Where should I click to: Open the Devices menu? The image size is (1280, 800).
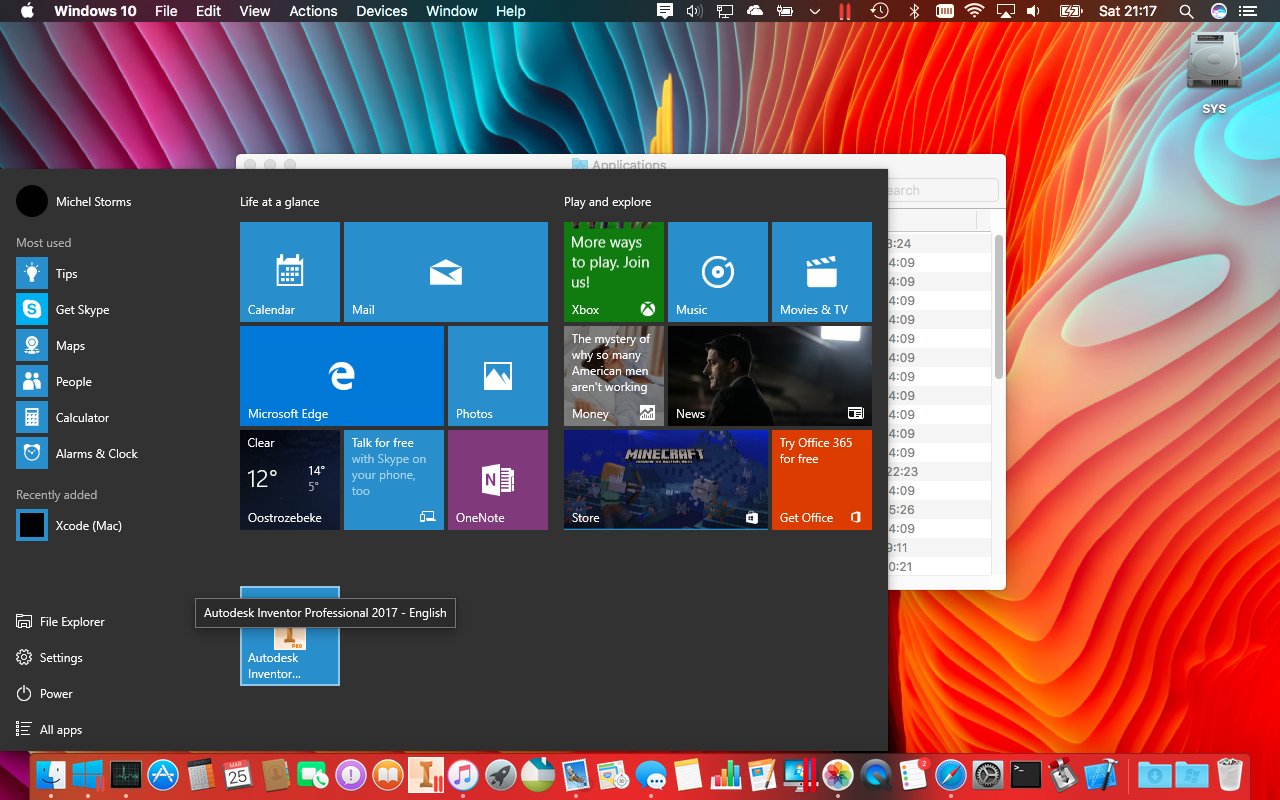click(x=381, y=11)
